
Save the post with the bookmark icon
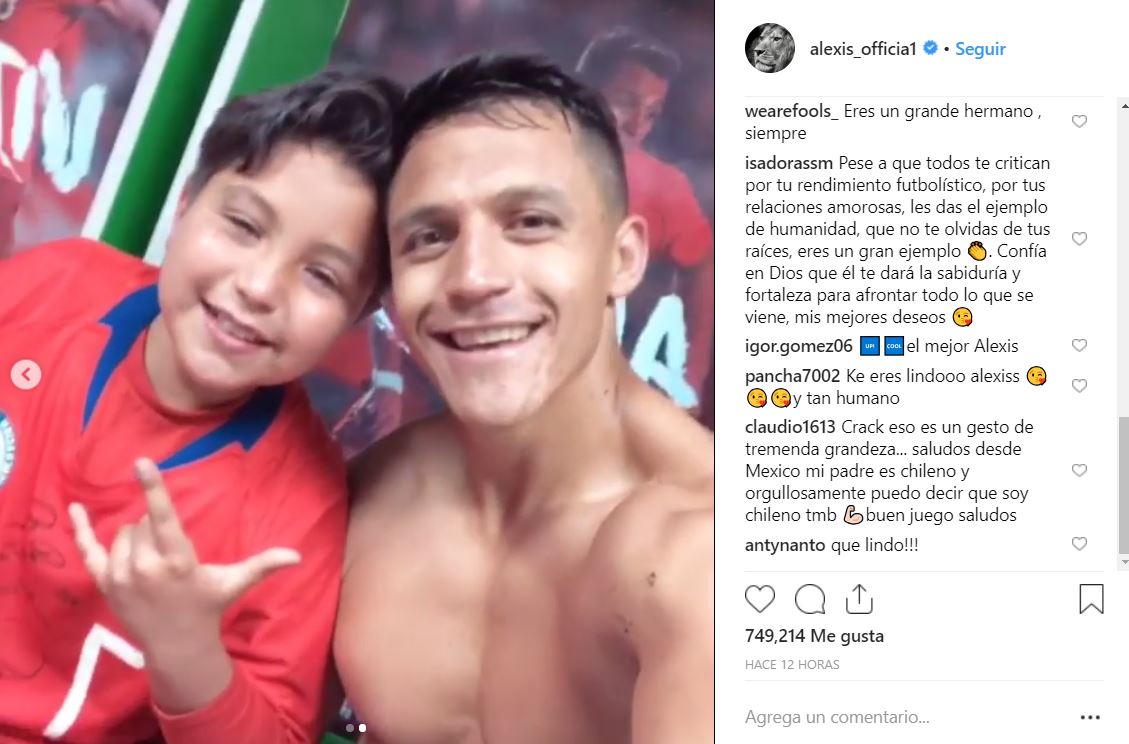coord(1091,599)
